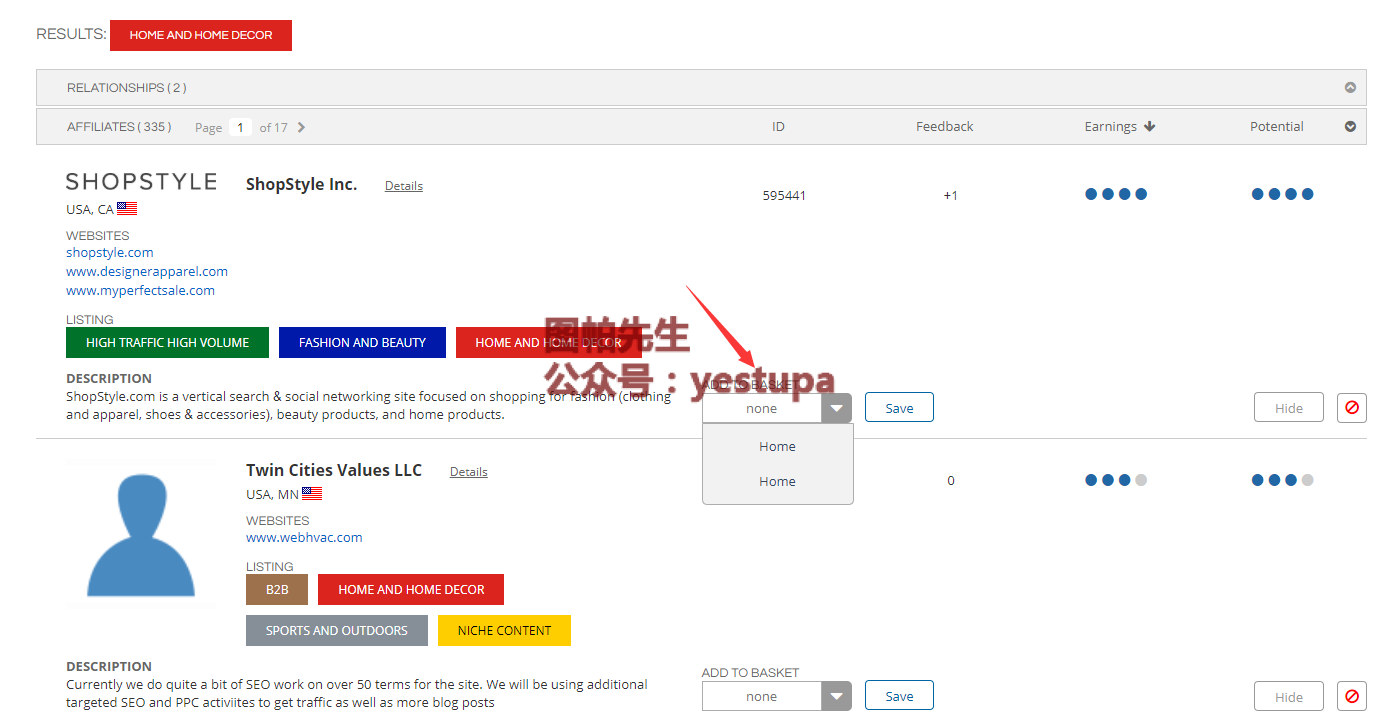
Task: Click Fashion and Beauty listing tag
Action: pyautogui.click(x=362, y=343)
